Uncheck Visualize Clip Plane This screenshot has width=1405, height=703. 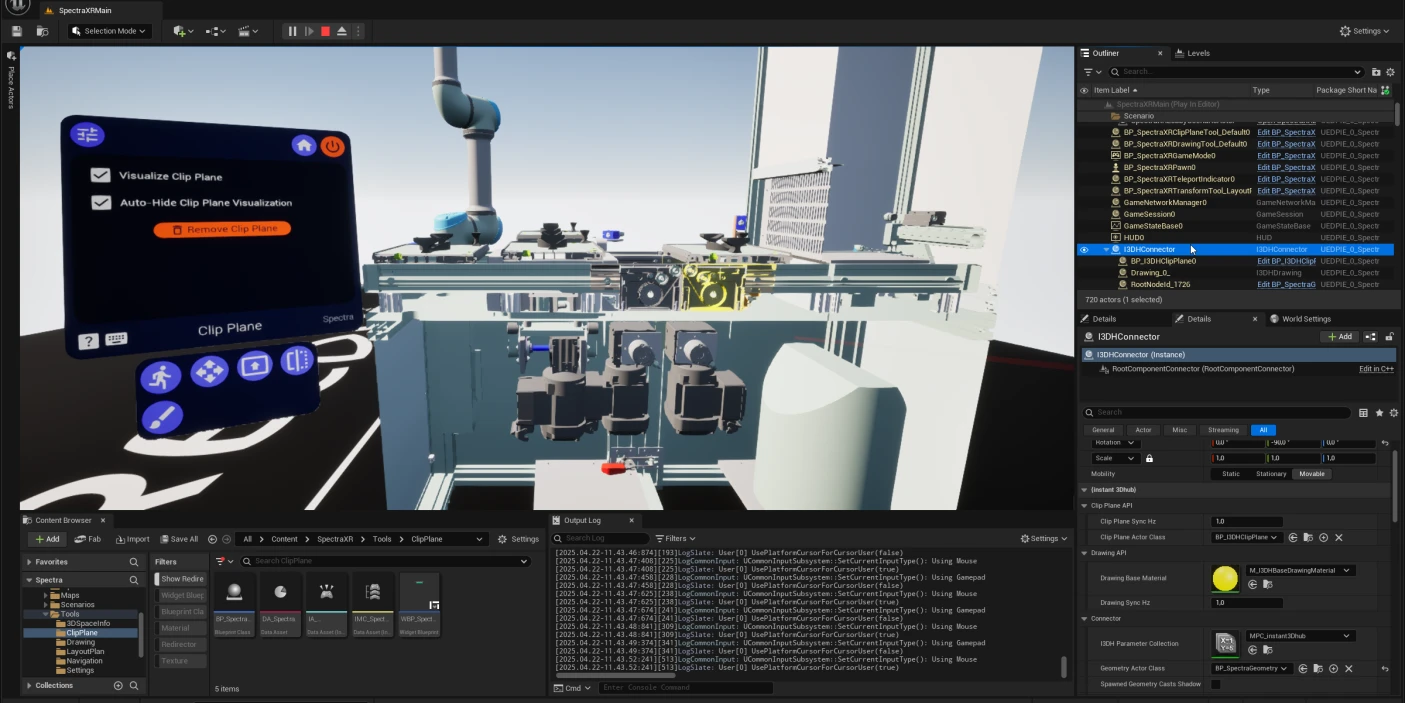pyautogui.click(x=100, y=176)
